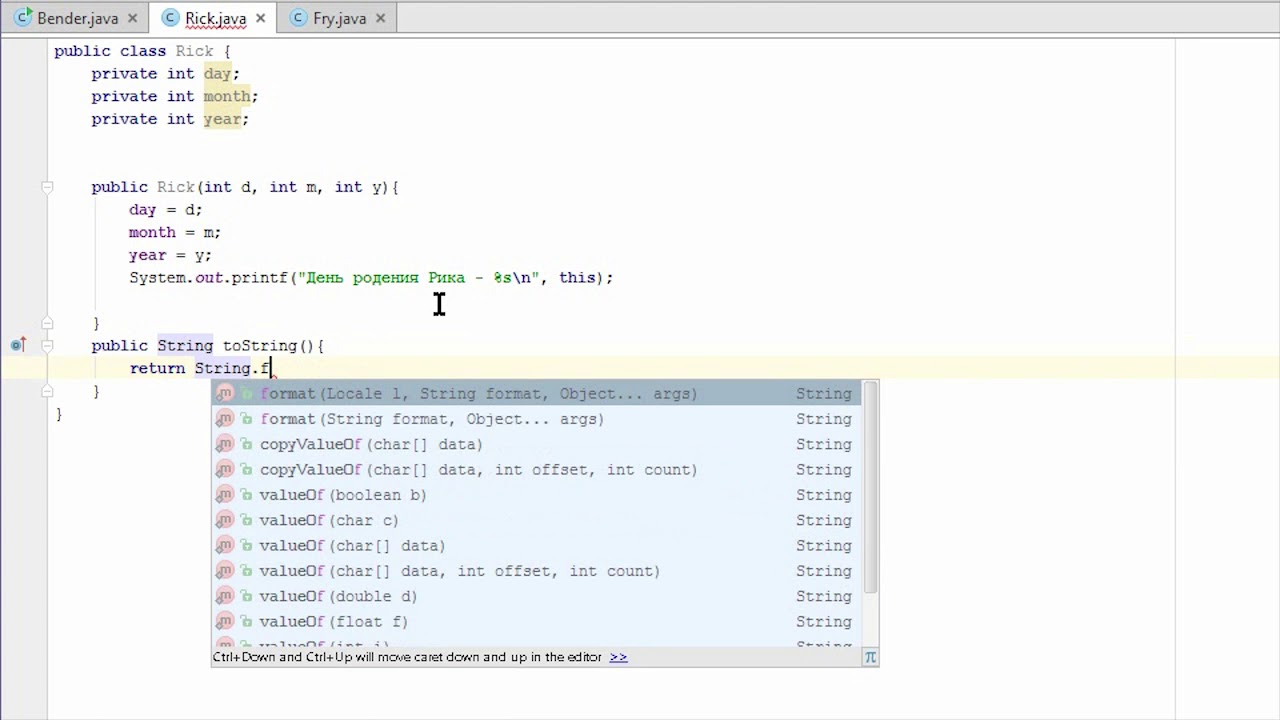Click method icon of copyValueOf(char[] data) row
The width and height of the screenshot is (1280, 720).
[225, 444]
